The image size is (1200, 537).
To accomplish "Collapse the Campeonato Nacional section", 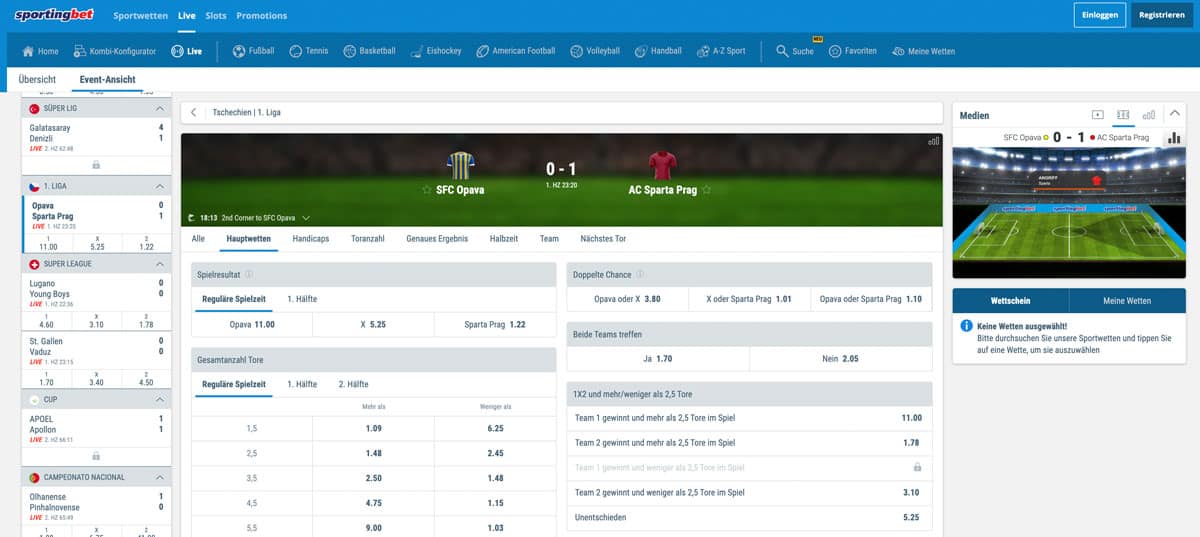I will (160, 478).
